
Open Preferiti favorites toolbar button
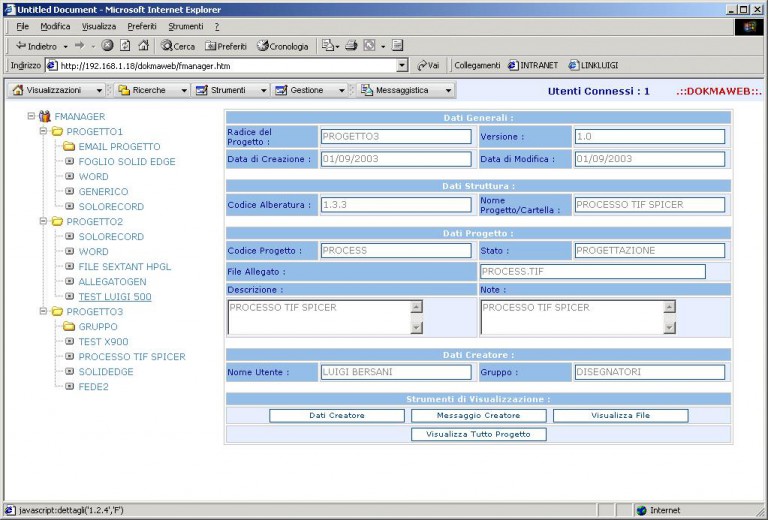(x=226, y=46)
